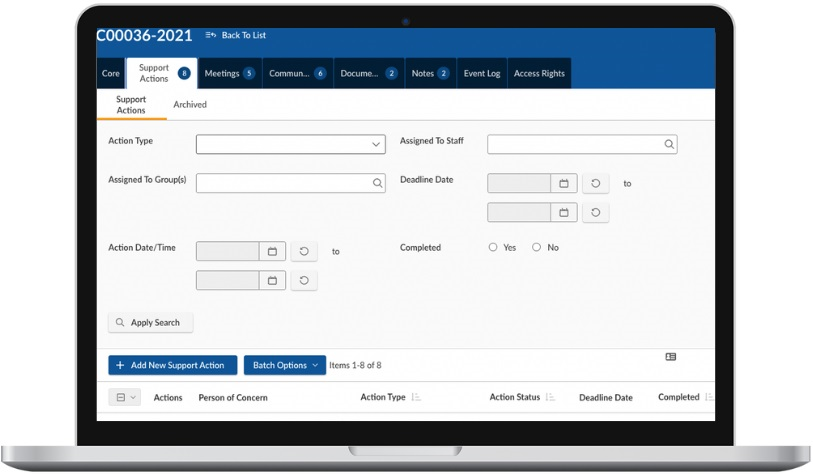This screenshot has height=474, width=813.
Task: Click the Back To List icon
Action: point(210,35)
